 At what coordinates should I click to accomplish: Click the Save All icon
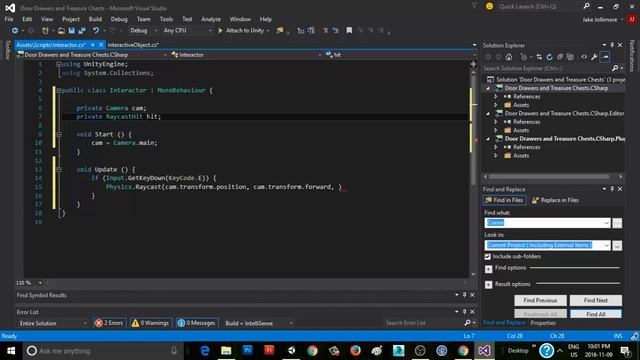82,31
